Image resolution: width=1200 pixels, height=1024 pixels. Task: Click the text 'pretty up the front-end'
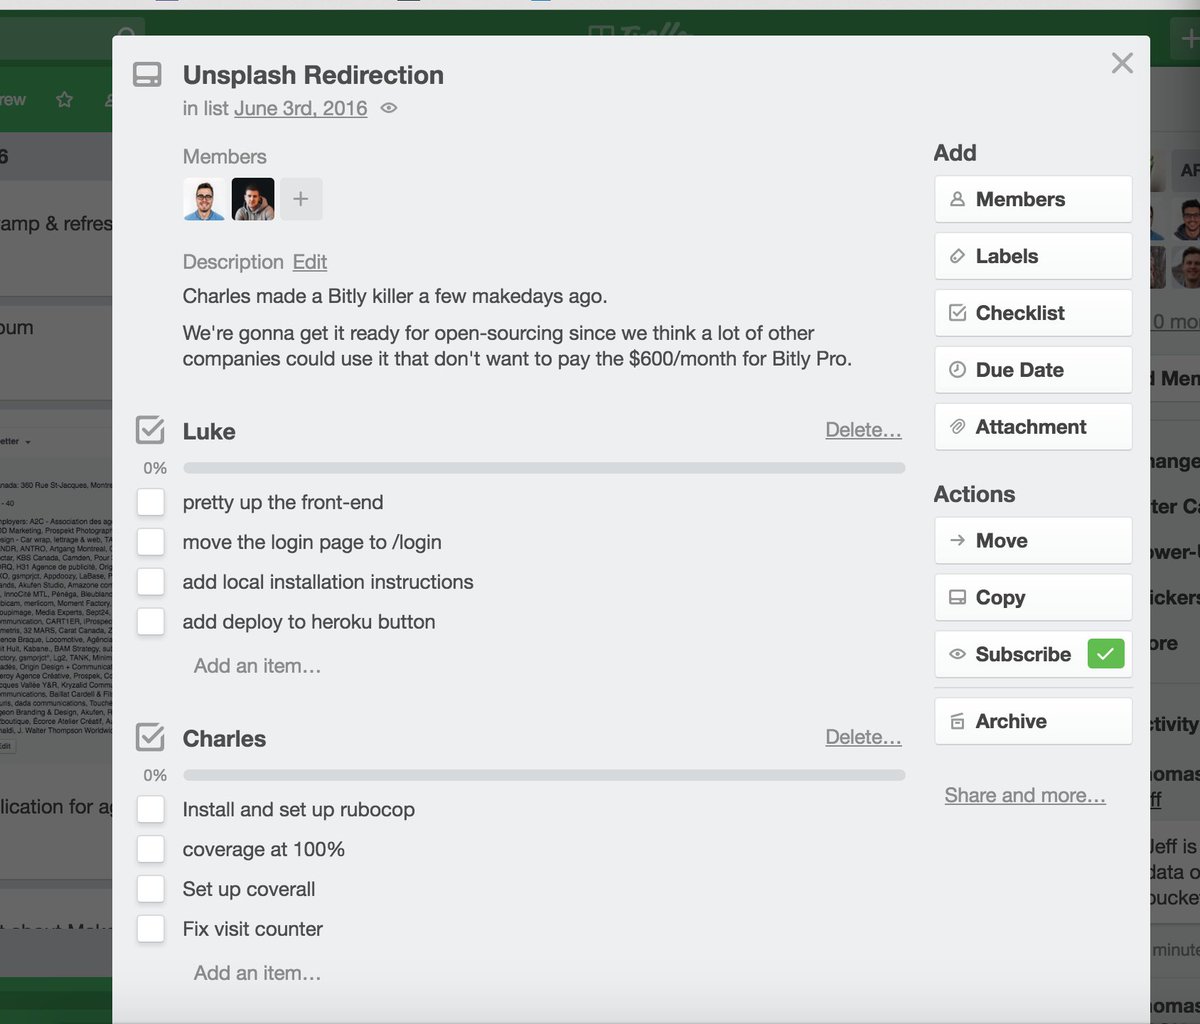click(283, 502)
